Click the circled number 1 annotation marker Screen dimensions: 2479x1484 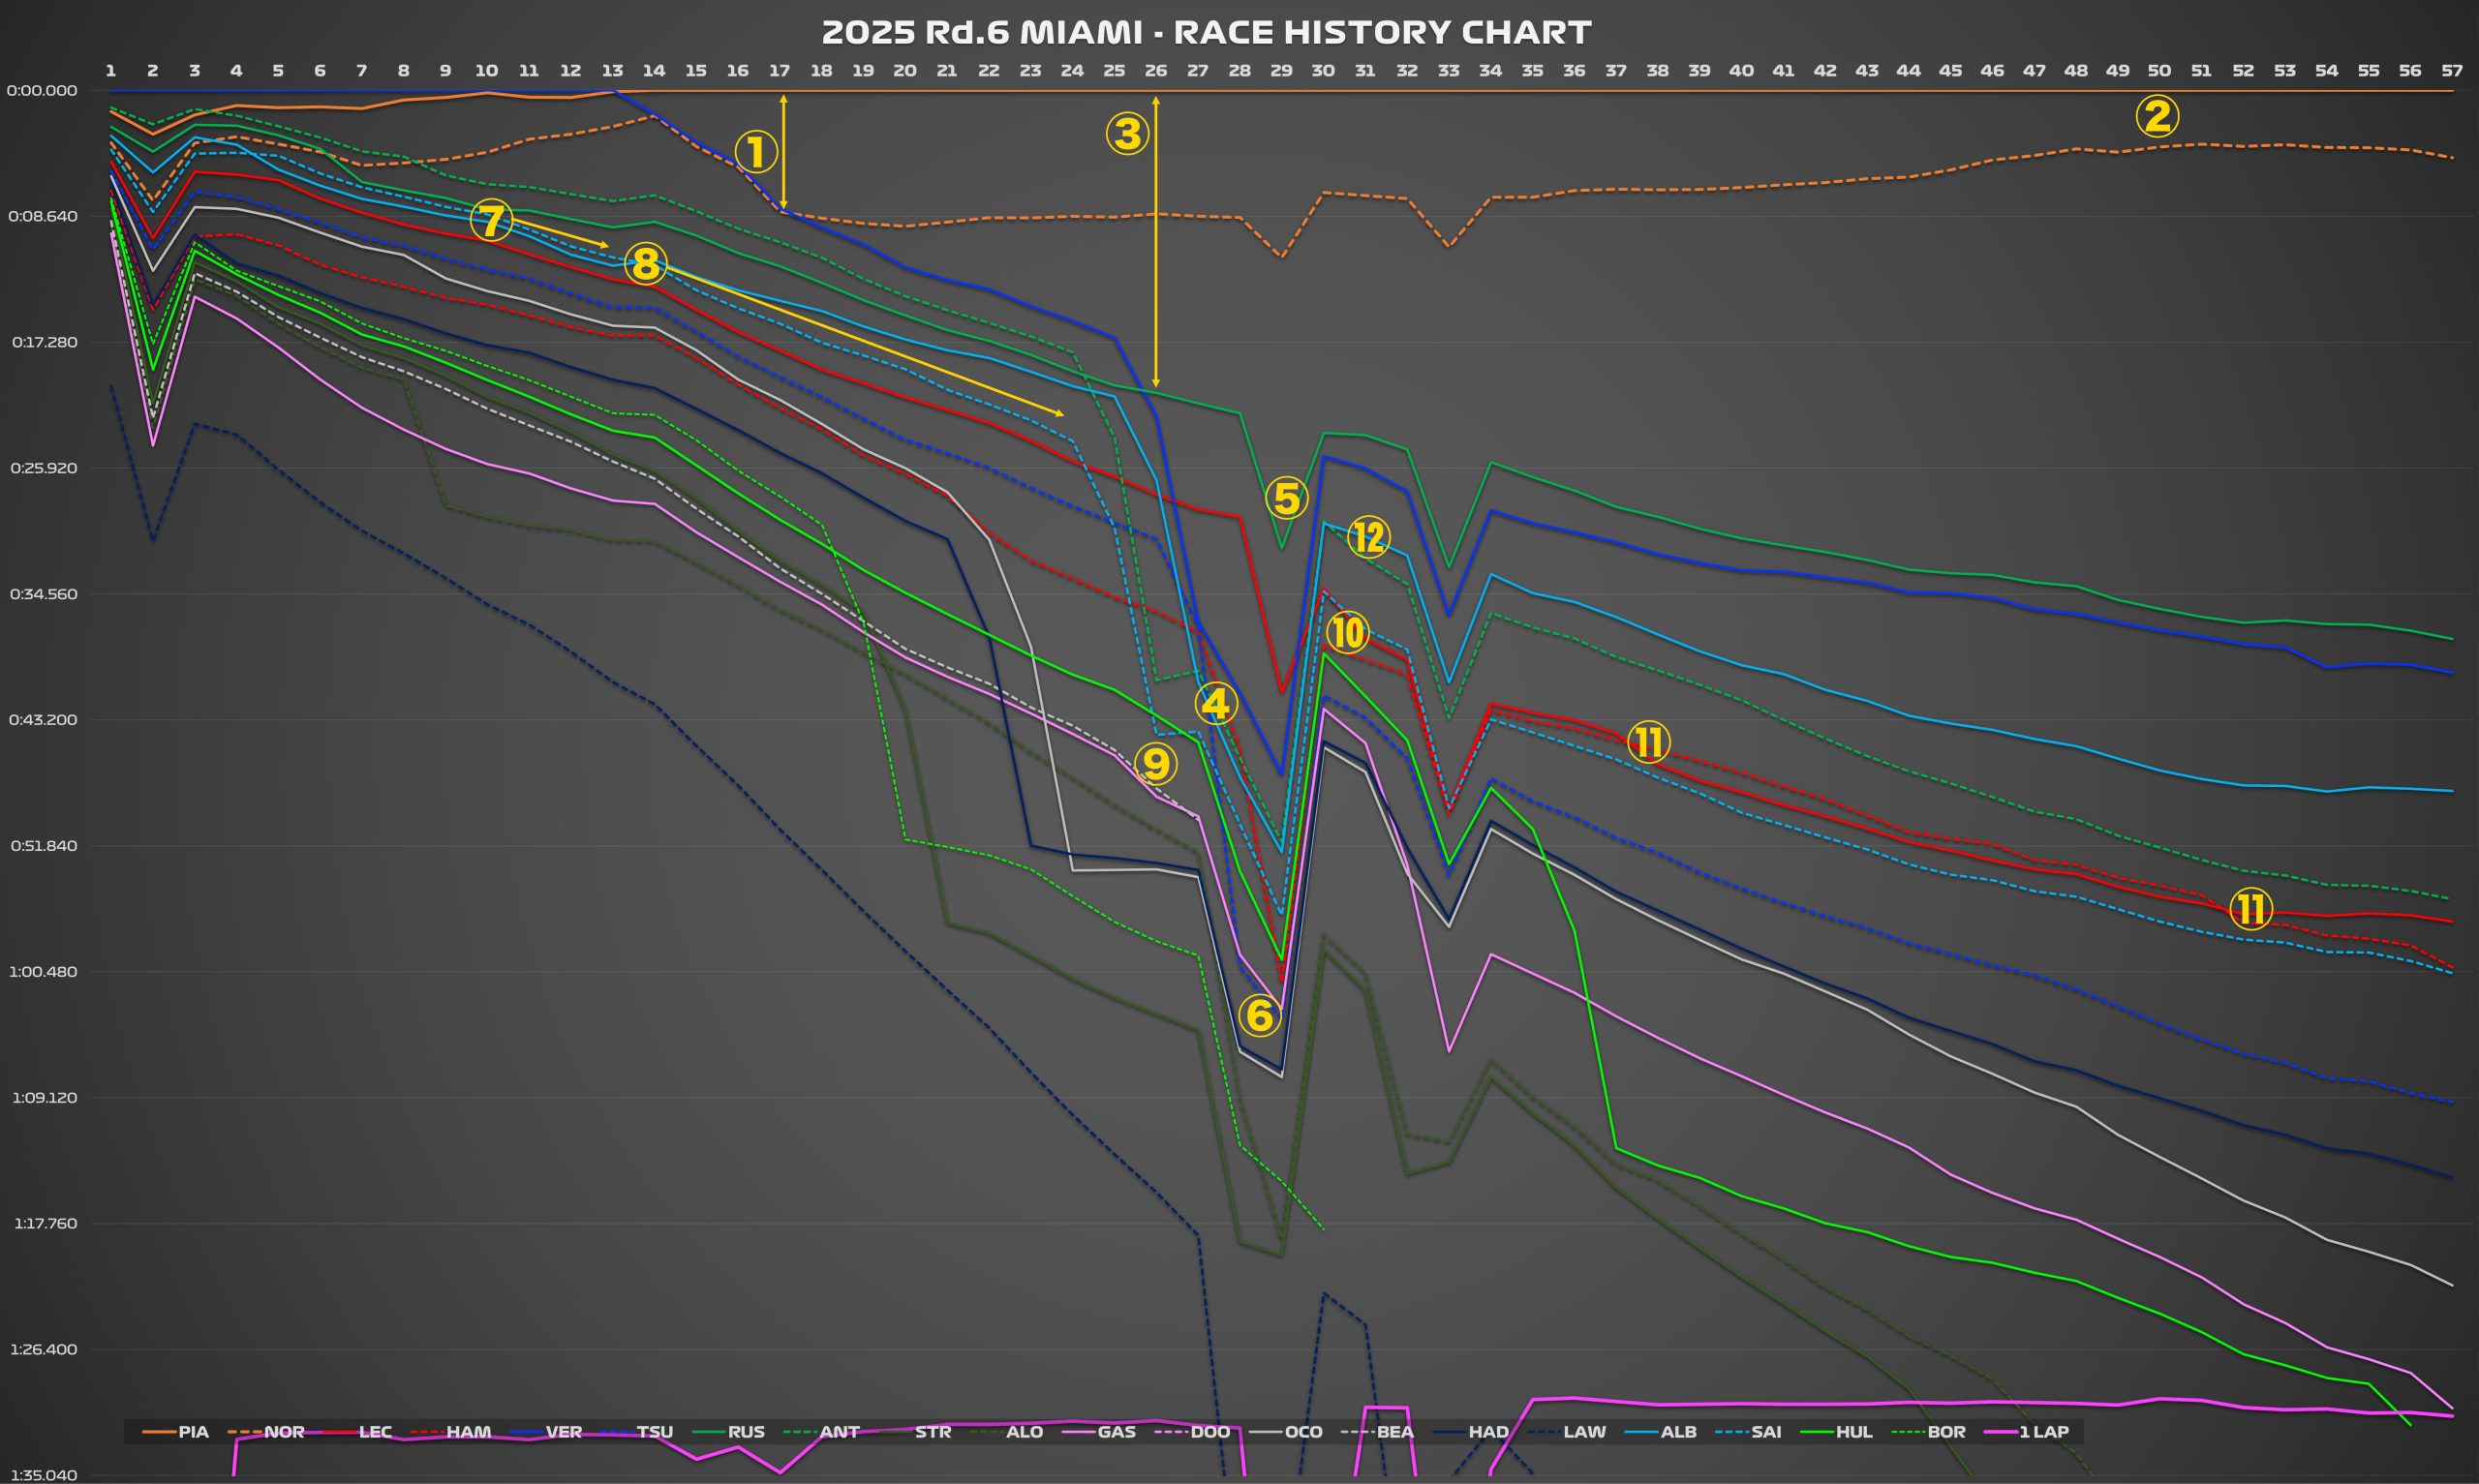tap(756, 152)
